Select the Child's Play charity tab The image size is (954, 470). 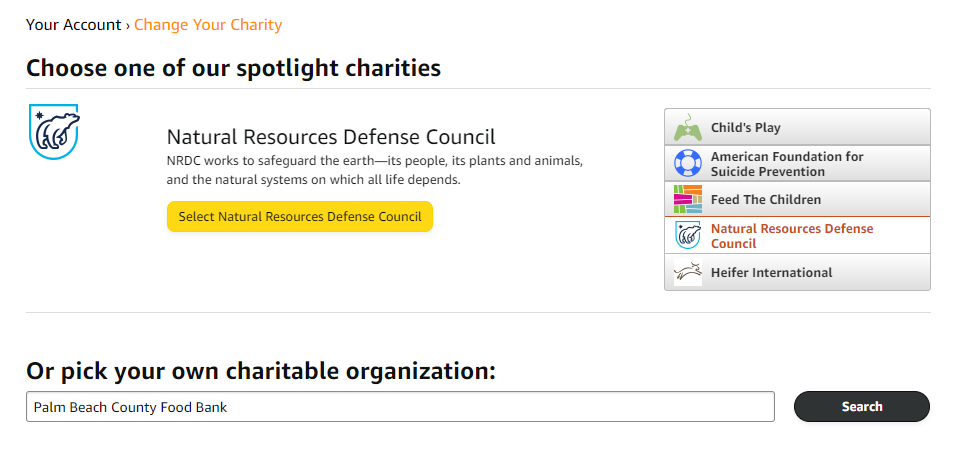coord(797,128)
